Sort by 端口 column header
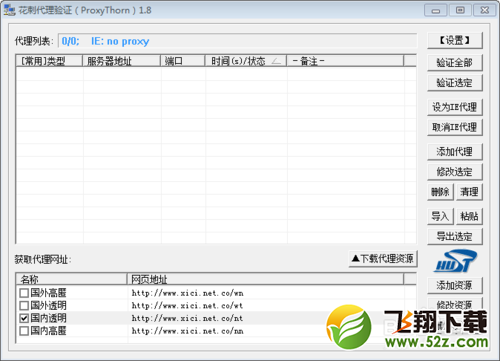Image resolution: width=500 pixels, height=361 pixels. pos(183,61)
